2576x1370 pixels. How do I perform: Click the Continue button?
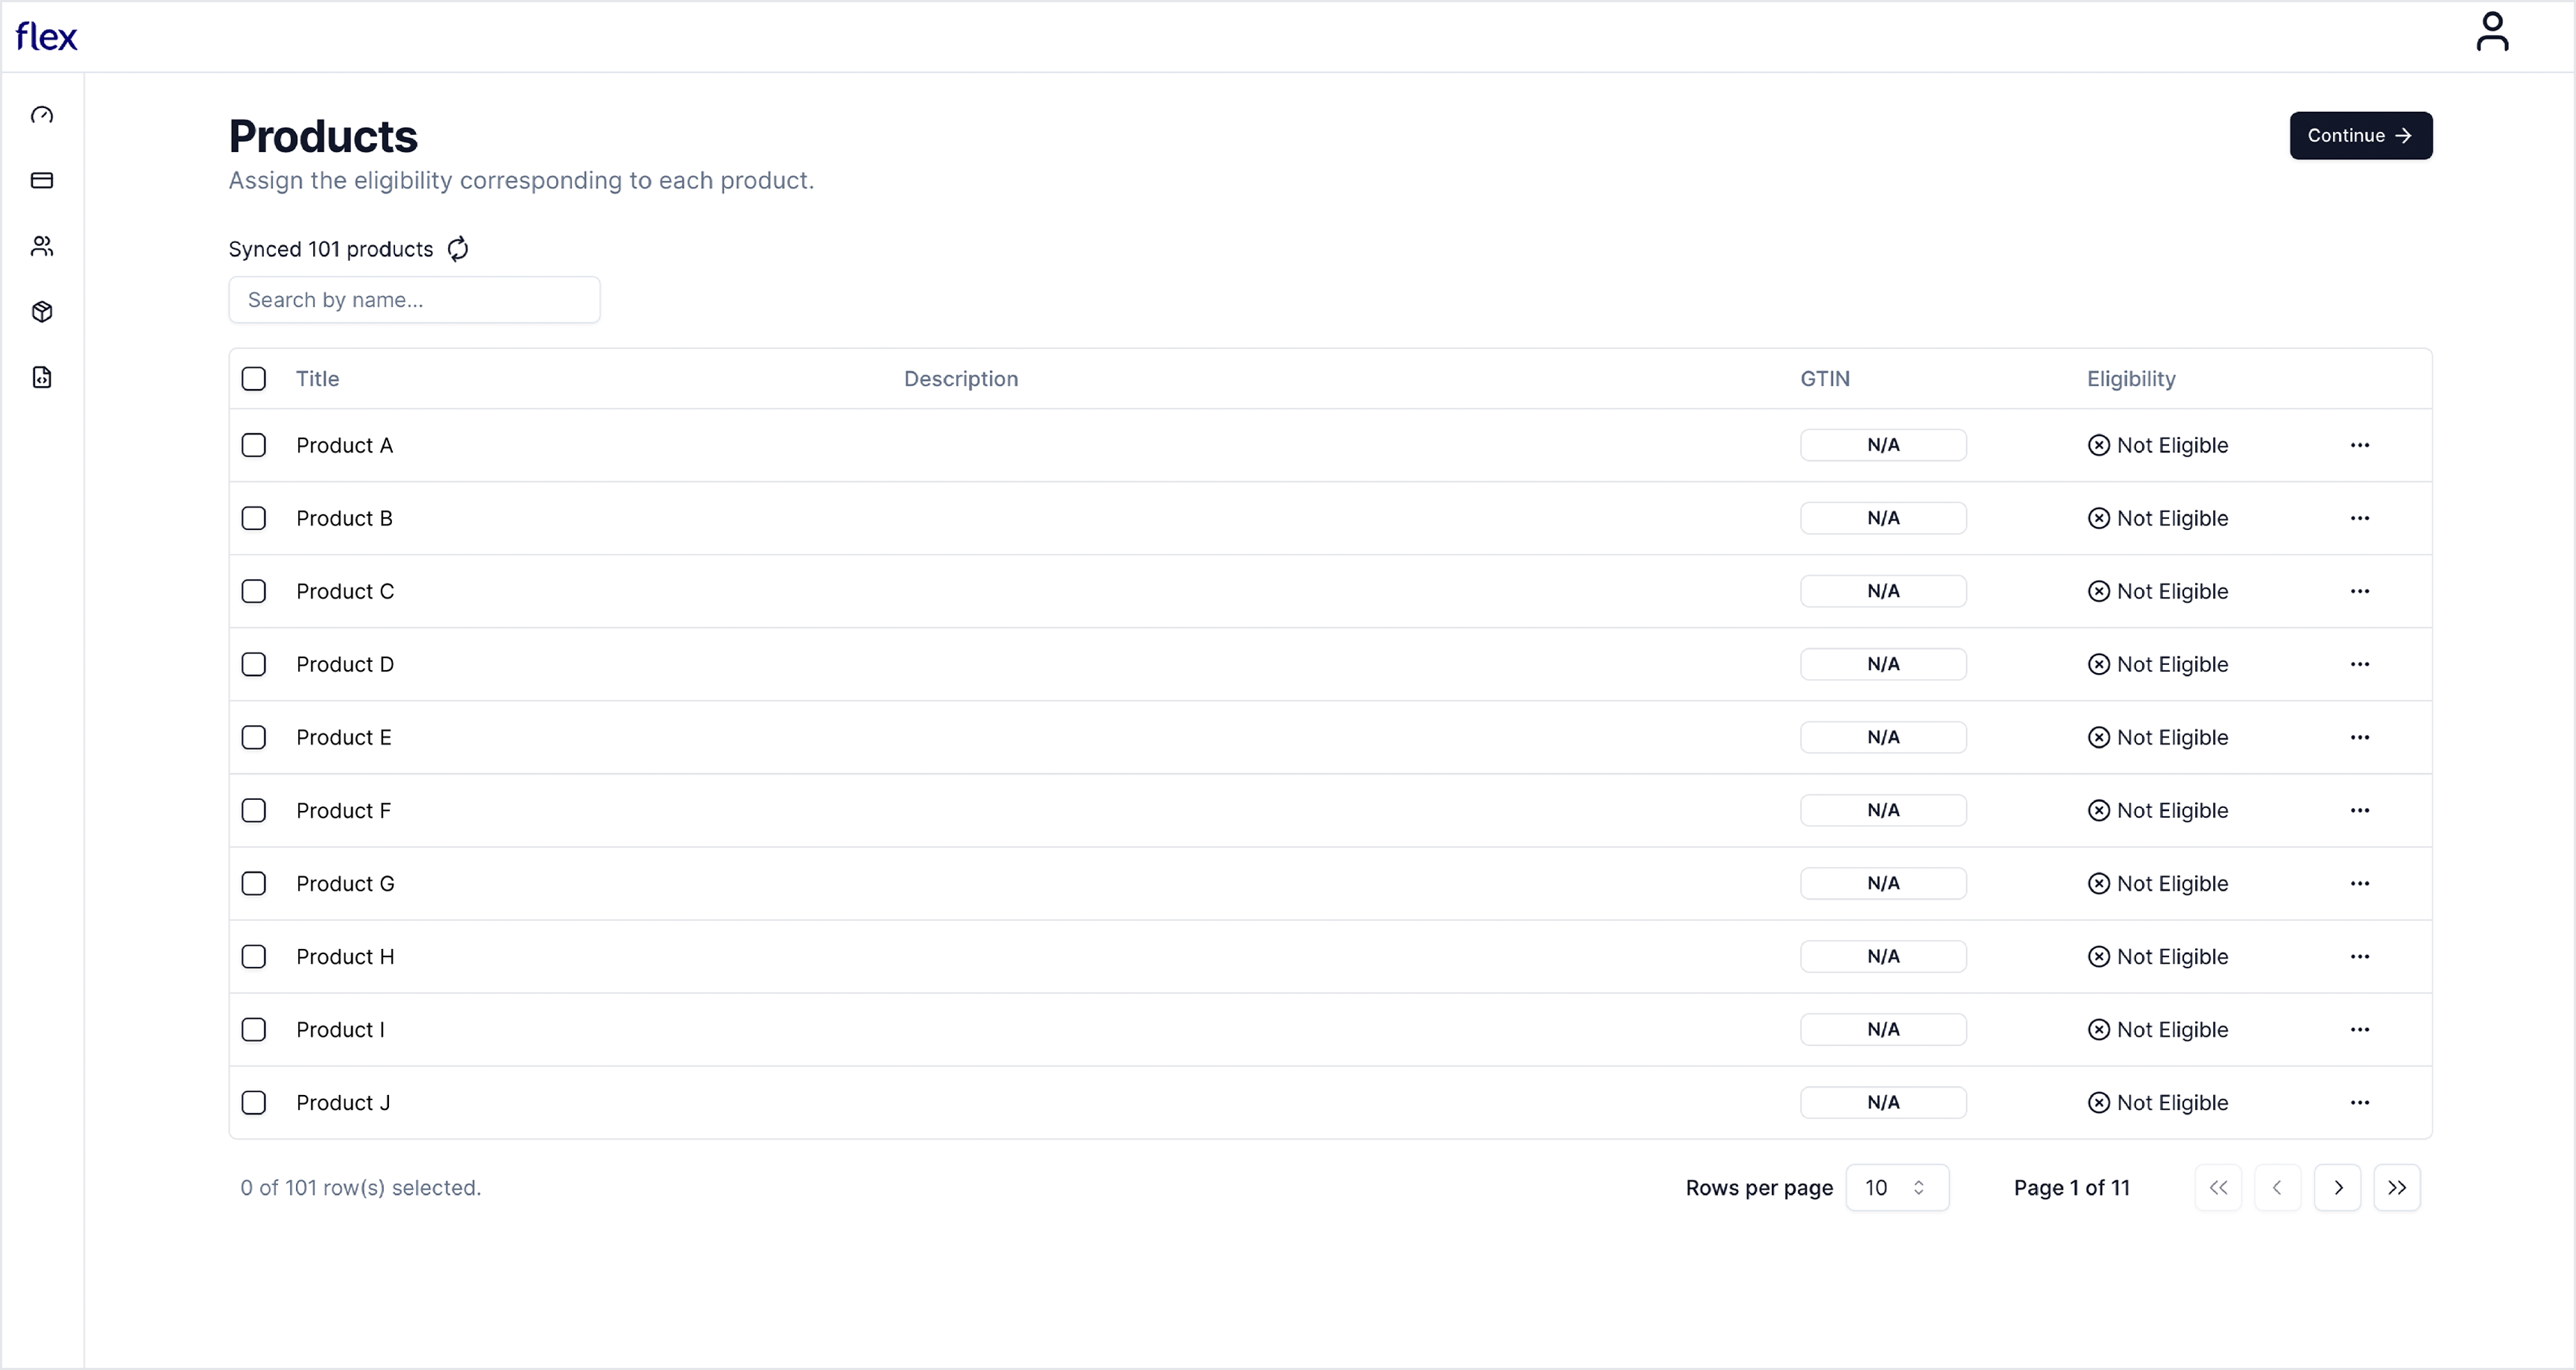[x=2360, y=136]
